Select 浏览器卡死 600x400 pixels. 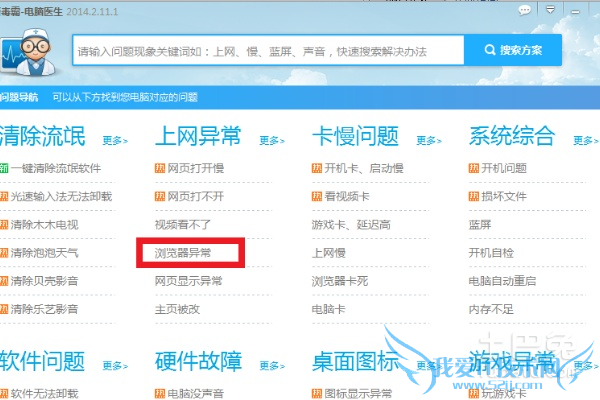tap(340, 281)
